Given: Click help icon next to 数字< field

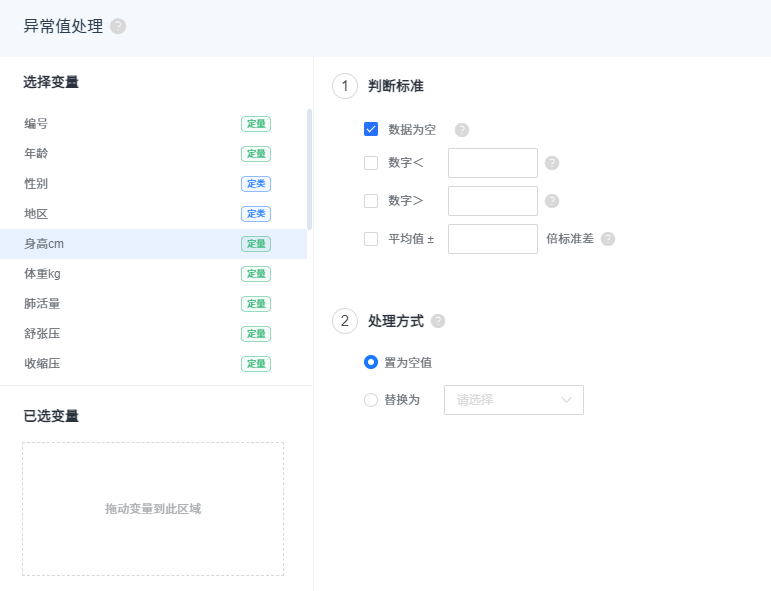Looking at the screenshot, I should pos(552,163).
